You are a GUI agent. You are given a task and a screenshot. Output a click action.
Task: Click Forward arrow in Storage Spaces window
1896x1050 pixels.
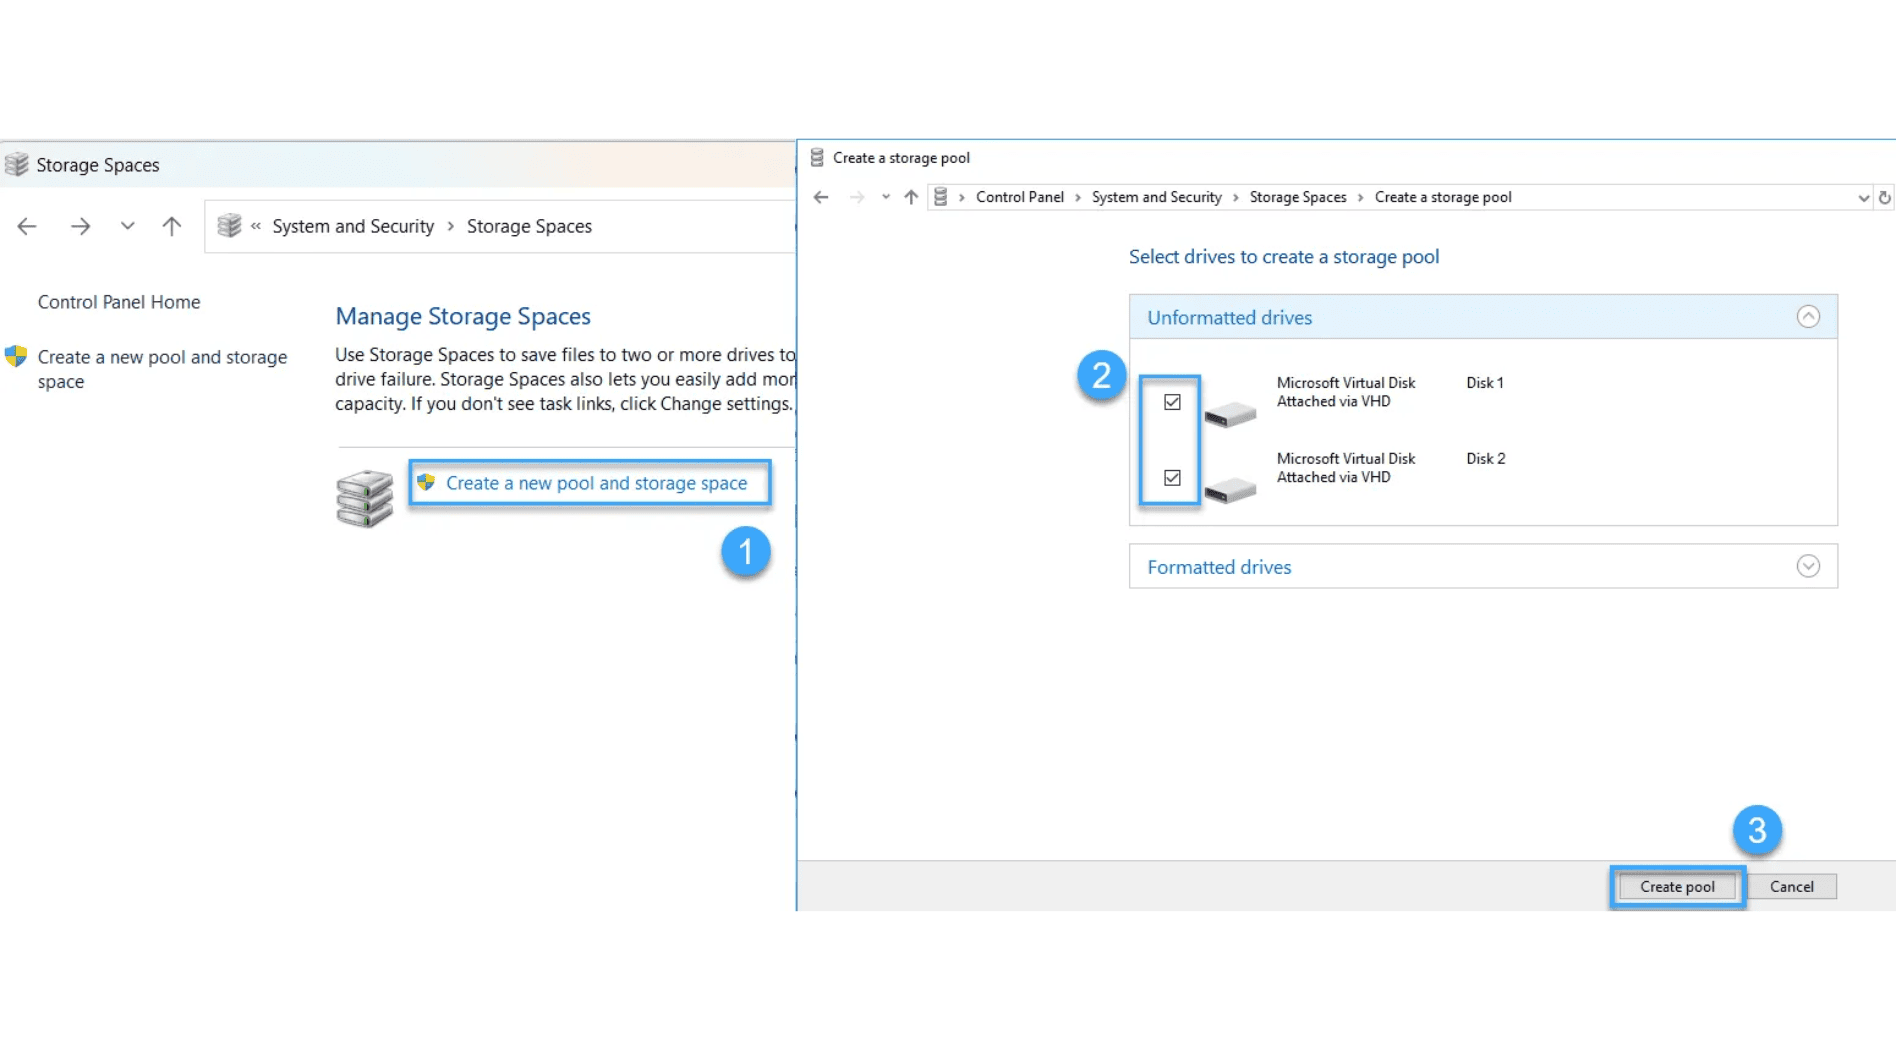tap(81, 227)
